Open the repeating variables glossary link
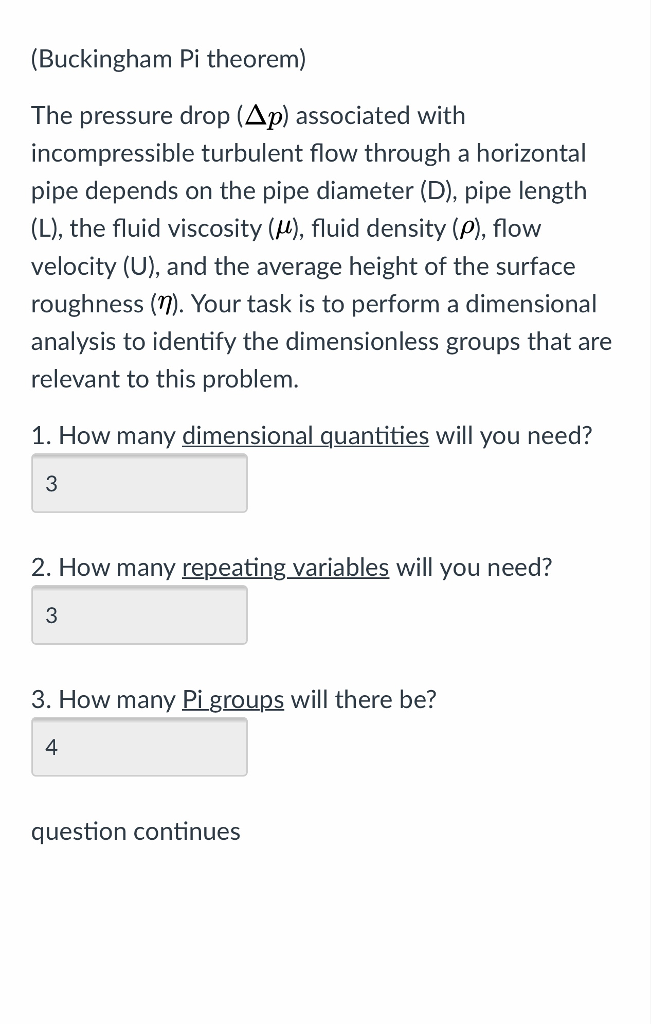 click(284, 567)
